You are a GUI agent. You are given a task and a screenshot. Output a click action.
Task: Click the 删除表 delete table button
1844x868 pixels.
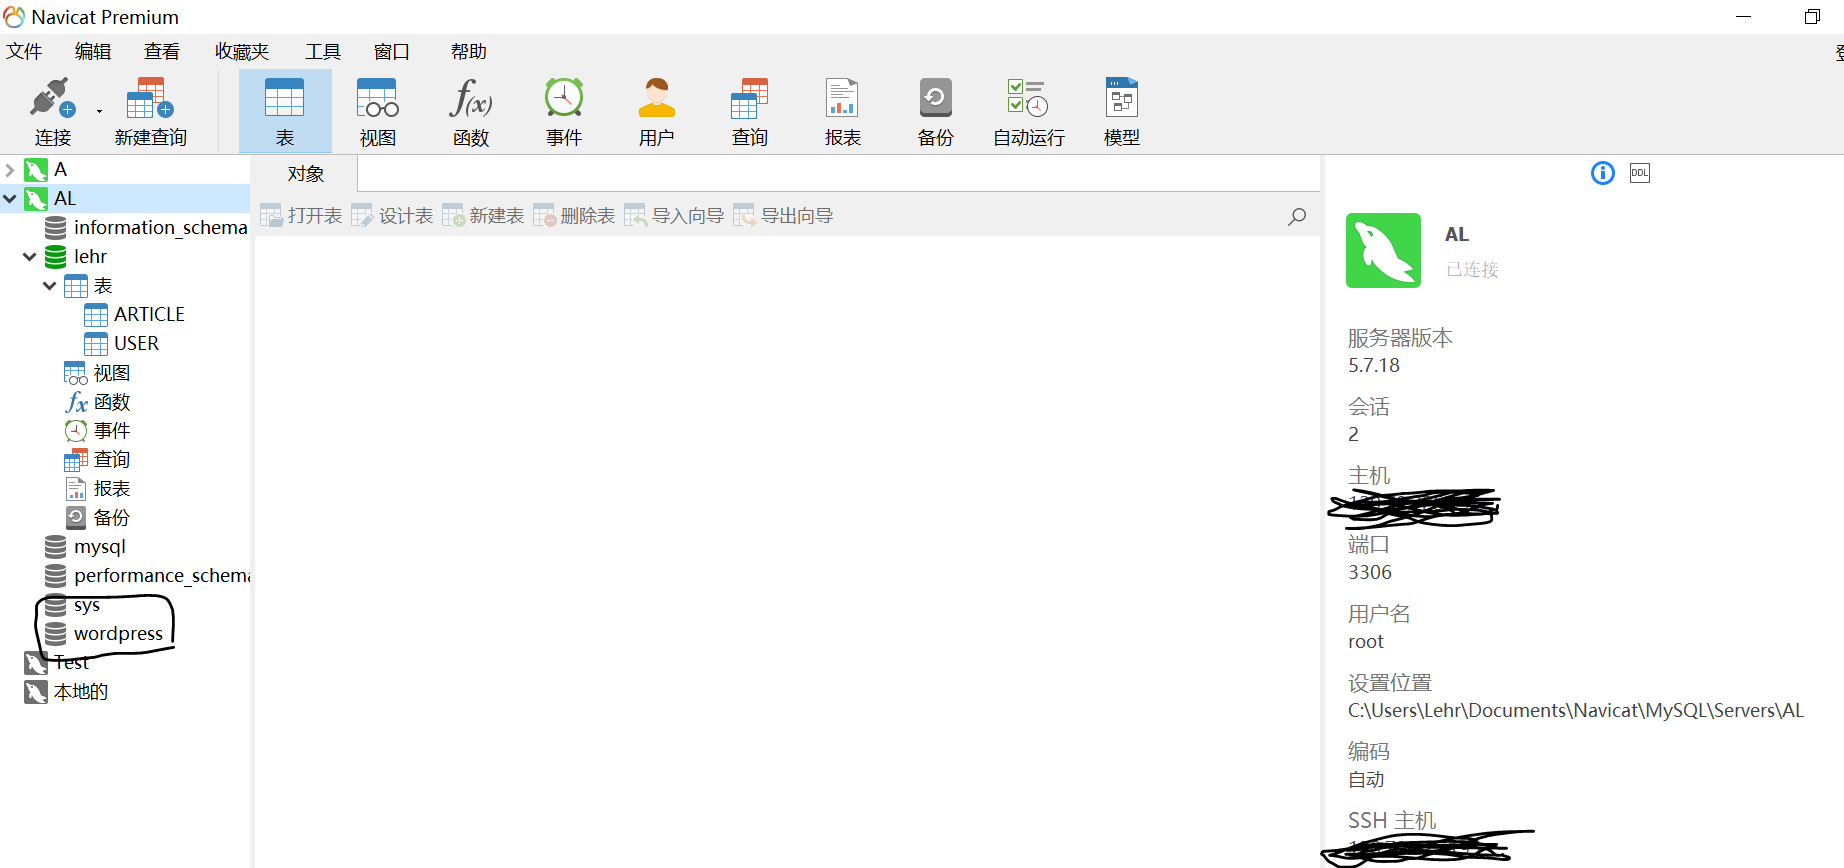click(x=574, y=216)
